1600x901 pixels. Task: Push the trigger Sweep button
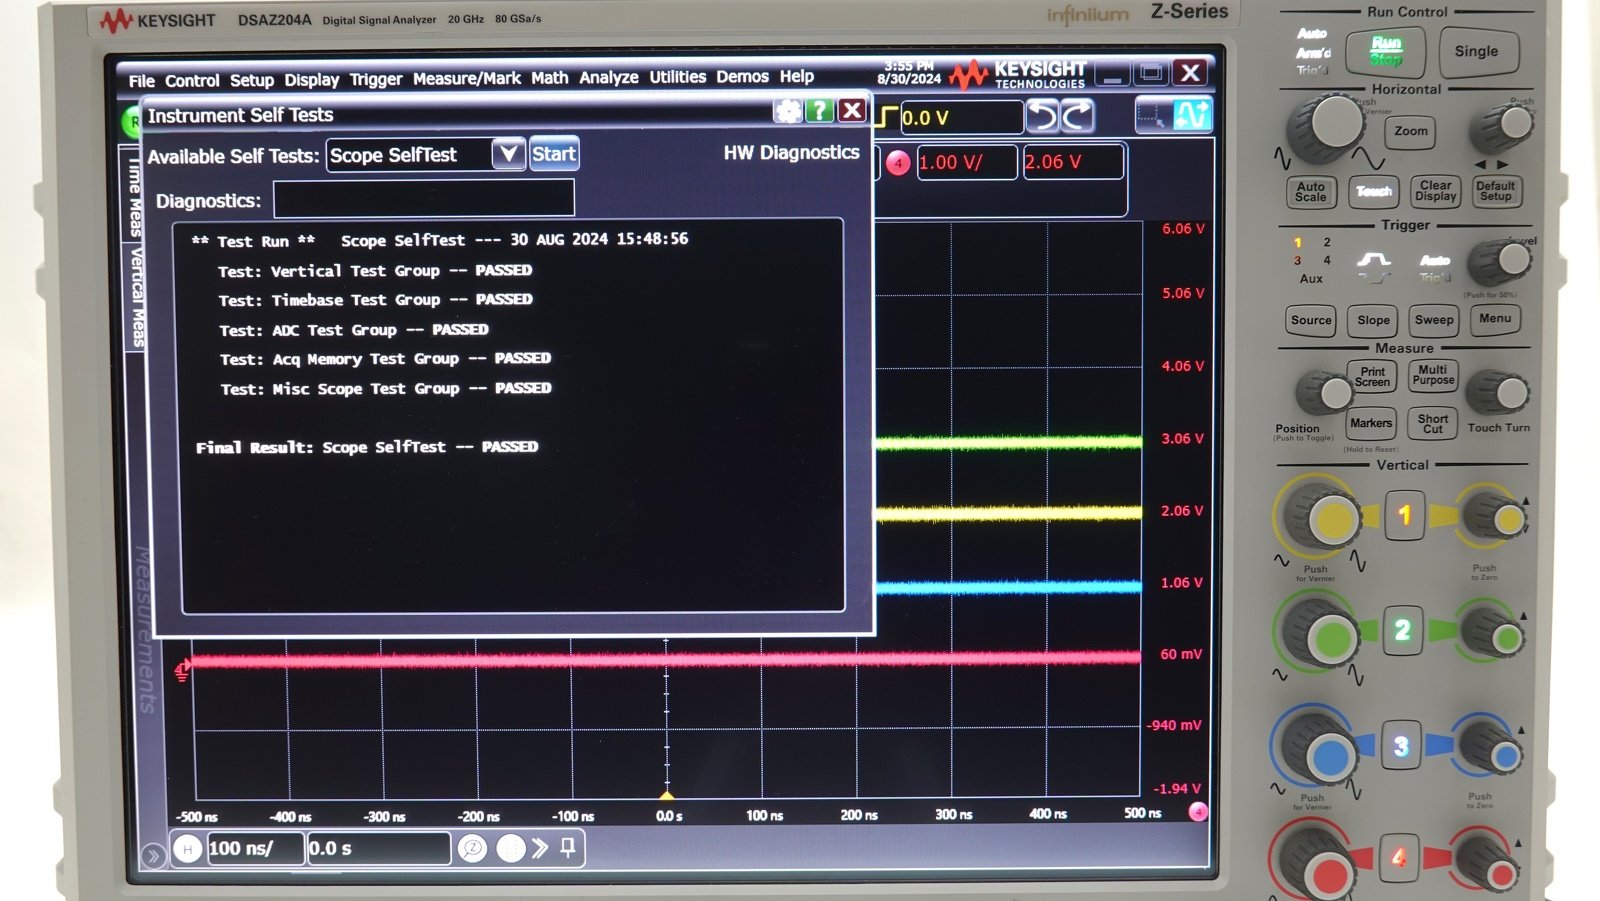pyautogui.click(x=1434, y=320)
